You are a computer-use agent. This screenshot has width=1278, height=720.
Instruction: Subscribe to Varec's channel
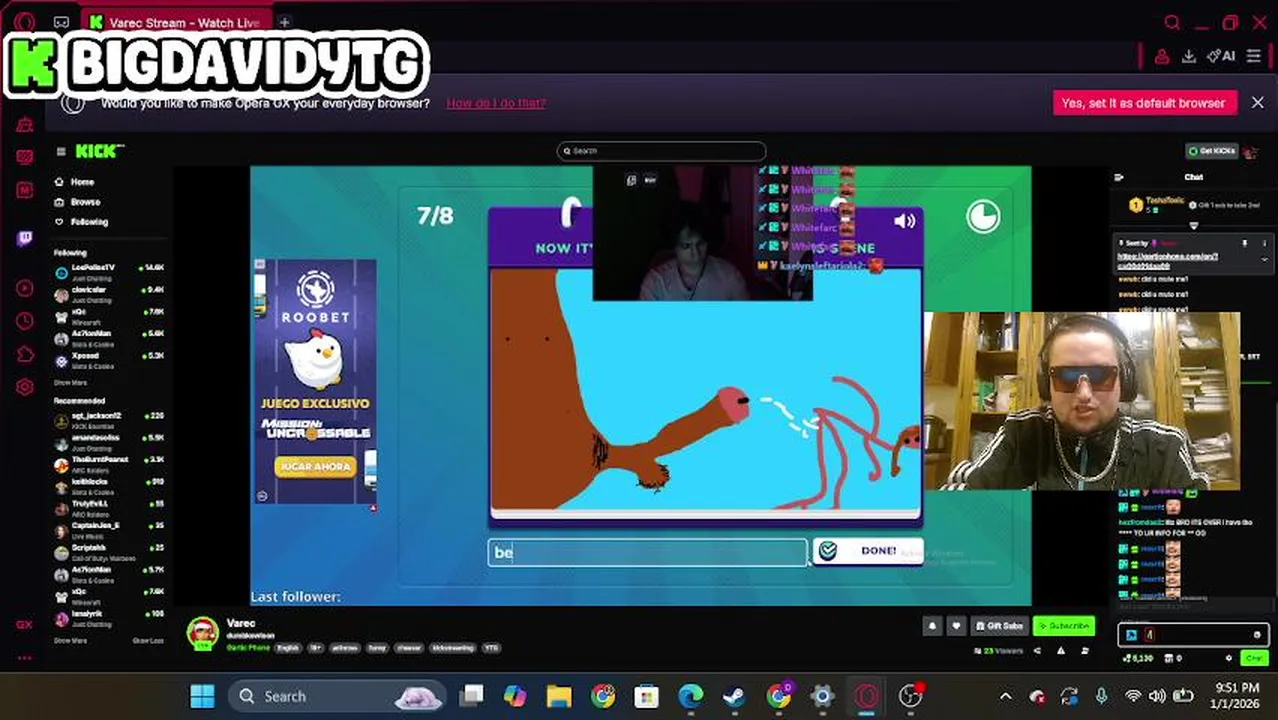coord(1064,626)
